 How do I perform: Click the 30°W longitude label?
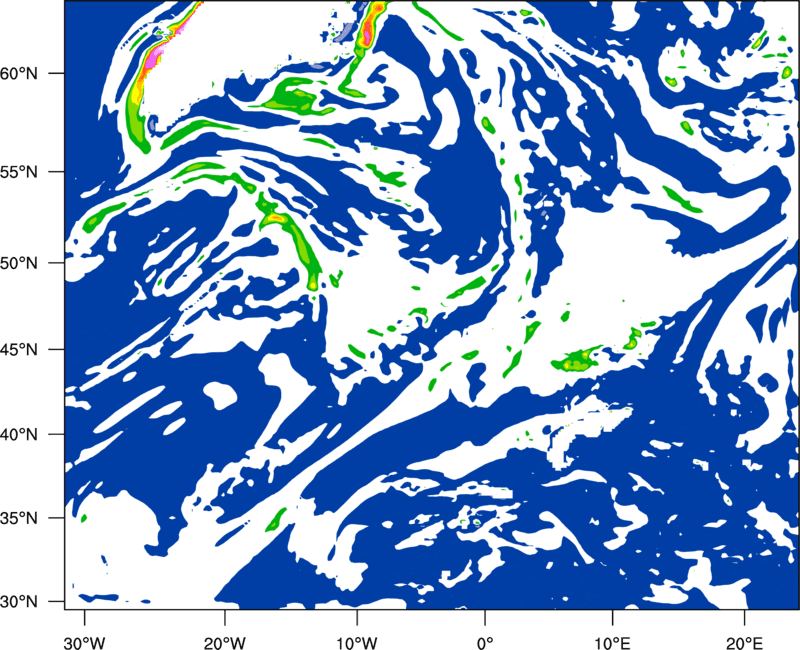click(84, 642)
